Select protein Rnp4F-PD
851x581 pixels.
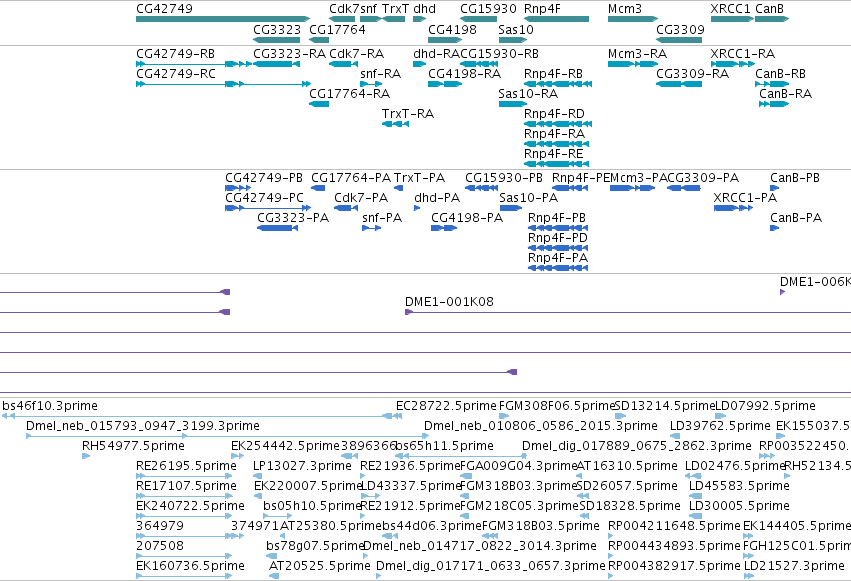click(x=558, y=248)
